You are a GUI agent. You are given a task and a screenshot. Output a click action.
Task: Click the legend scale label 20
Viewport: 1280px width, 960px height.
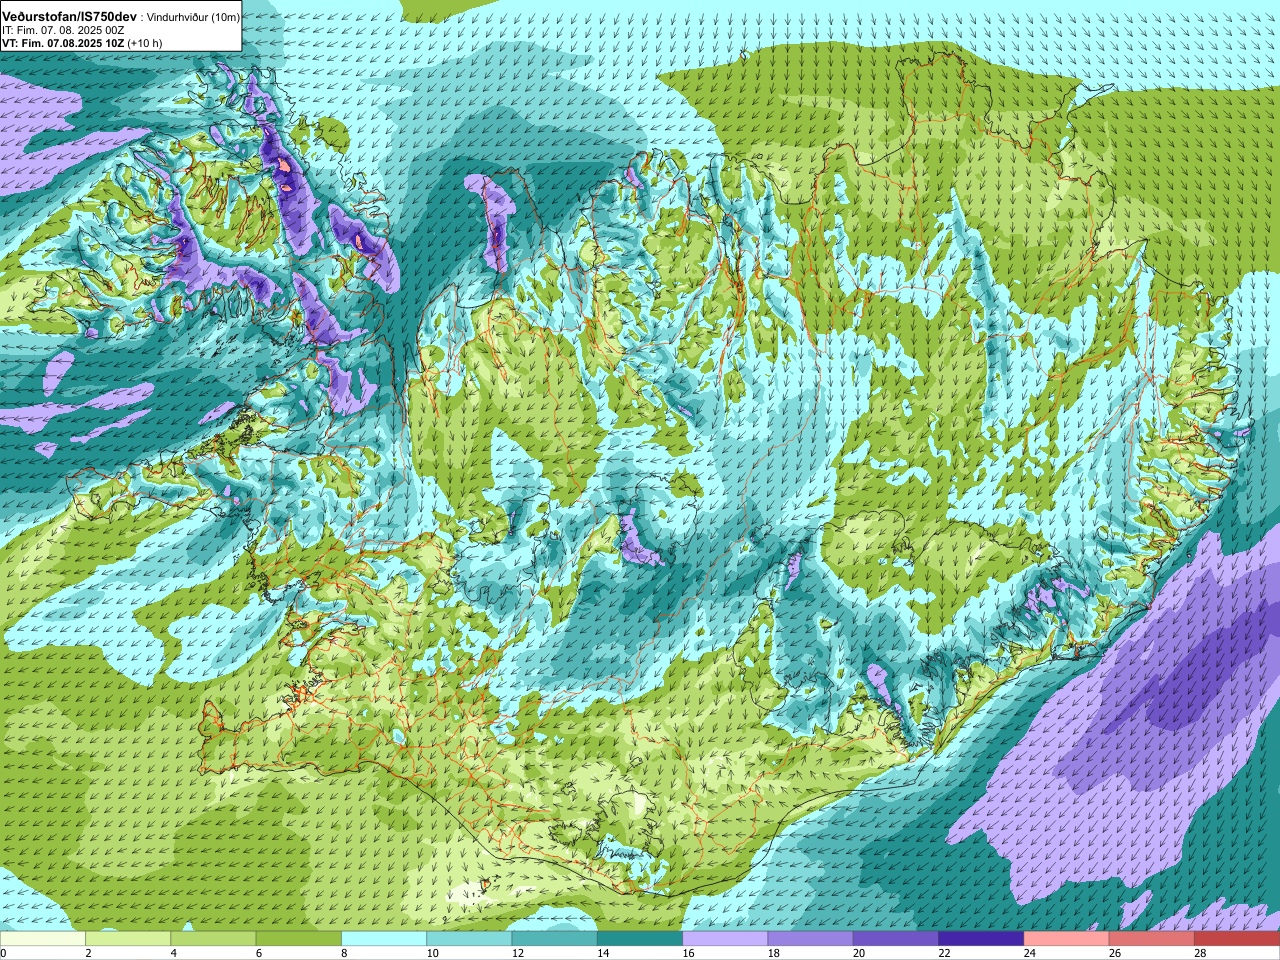(859, 953)
